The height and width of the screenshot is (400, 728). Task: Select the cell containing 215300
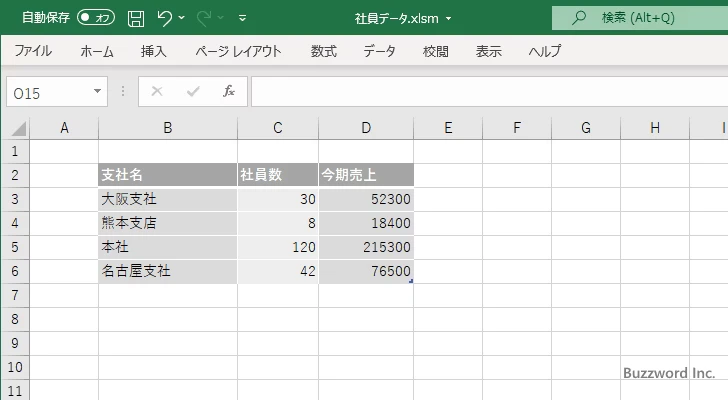click(x=366, y=247)
